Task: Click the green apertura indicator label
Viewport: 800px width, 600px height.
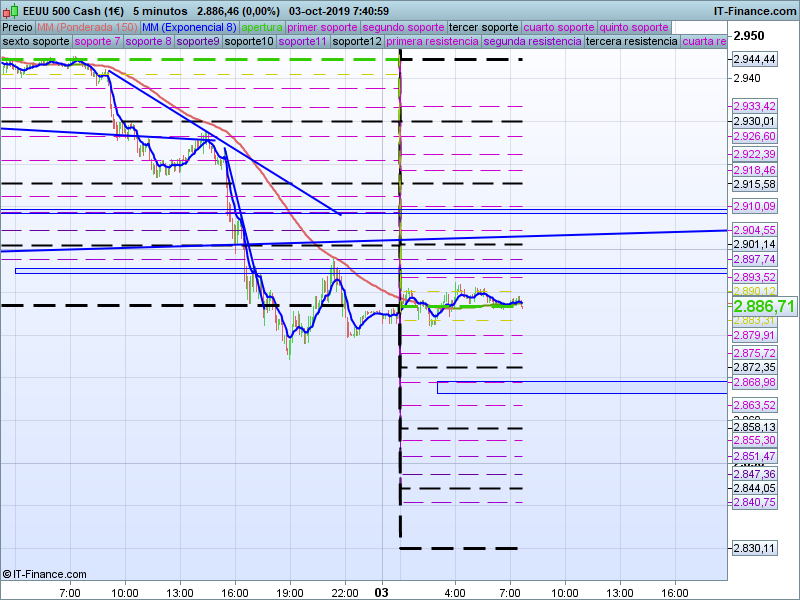Action: click(262, 28)
